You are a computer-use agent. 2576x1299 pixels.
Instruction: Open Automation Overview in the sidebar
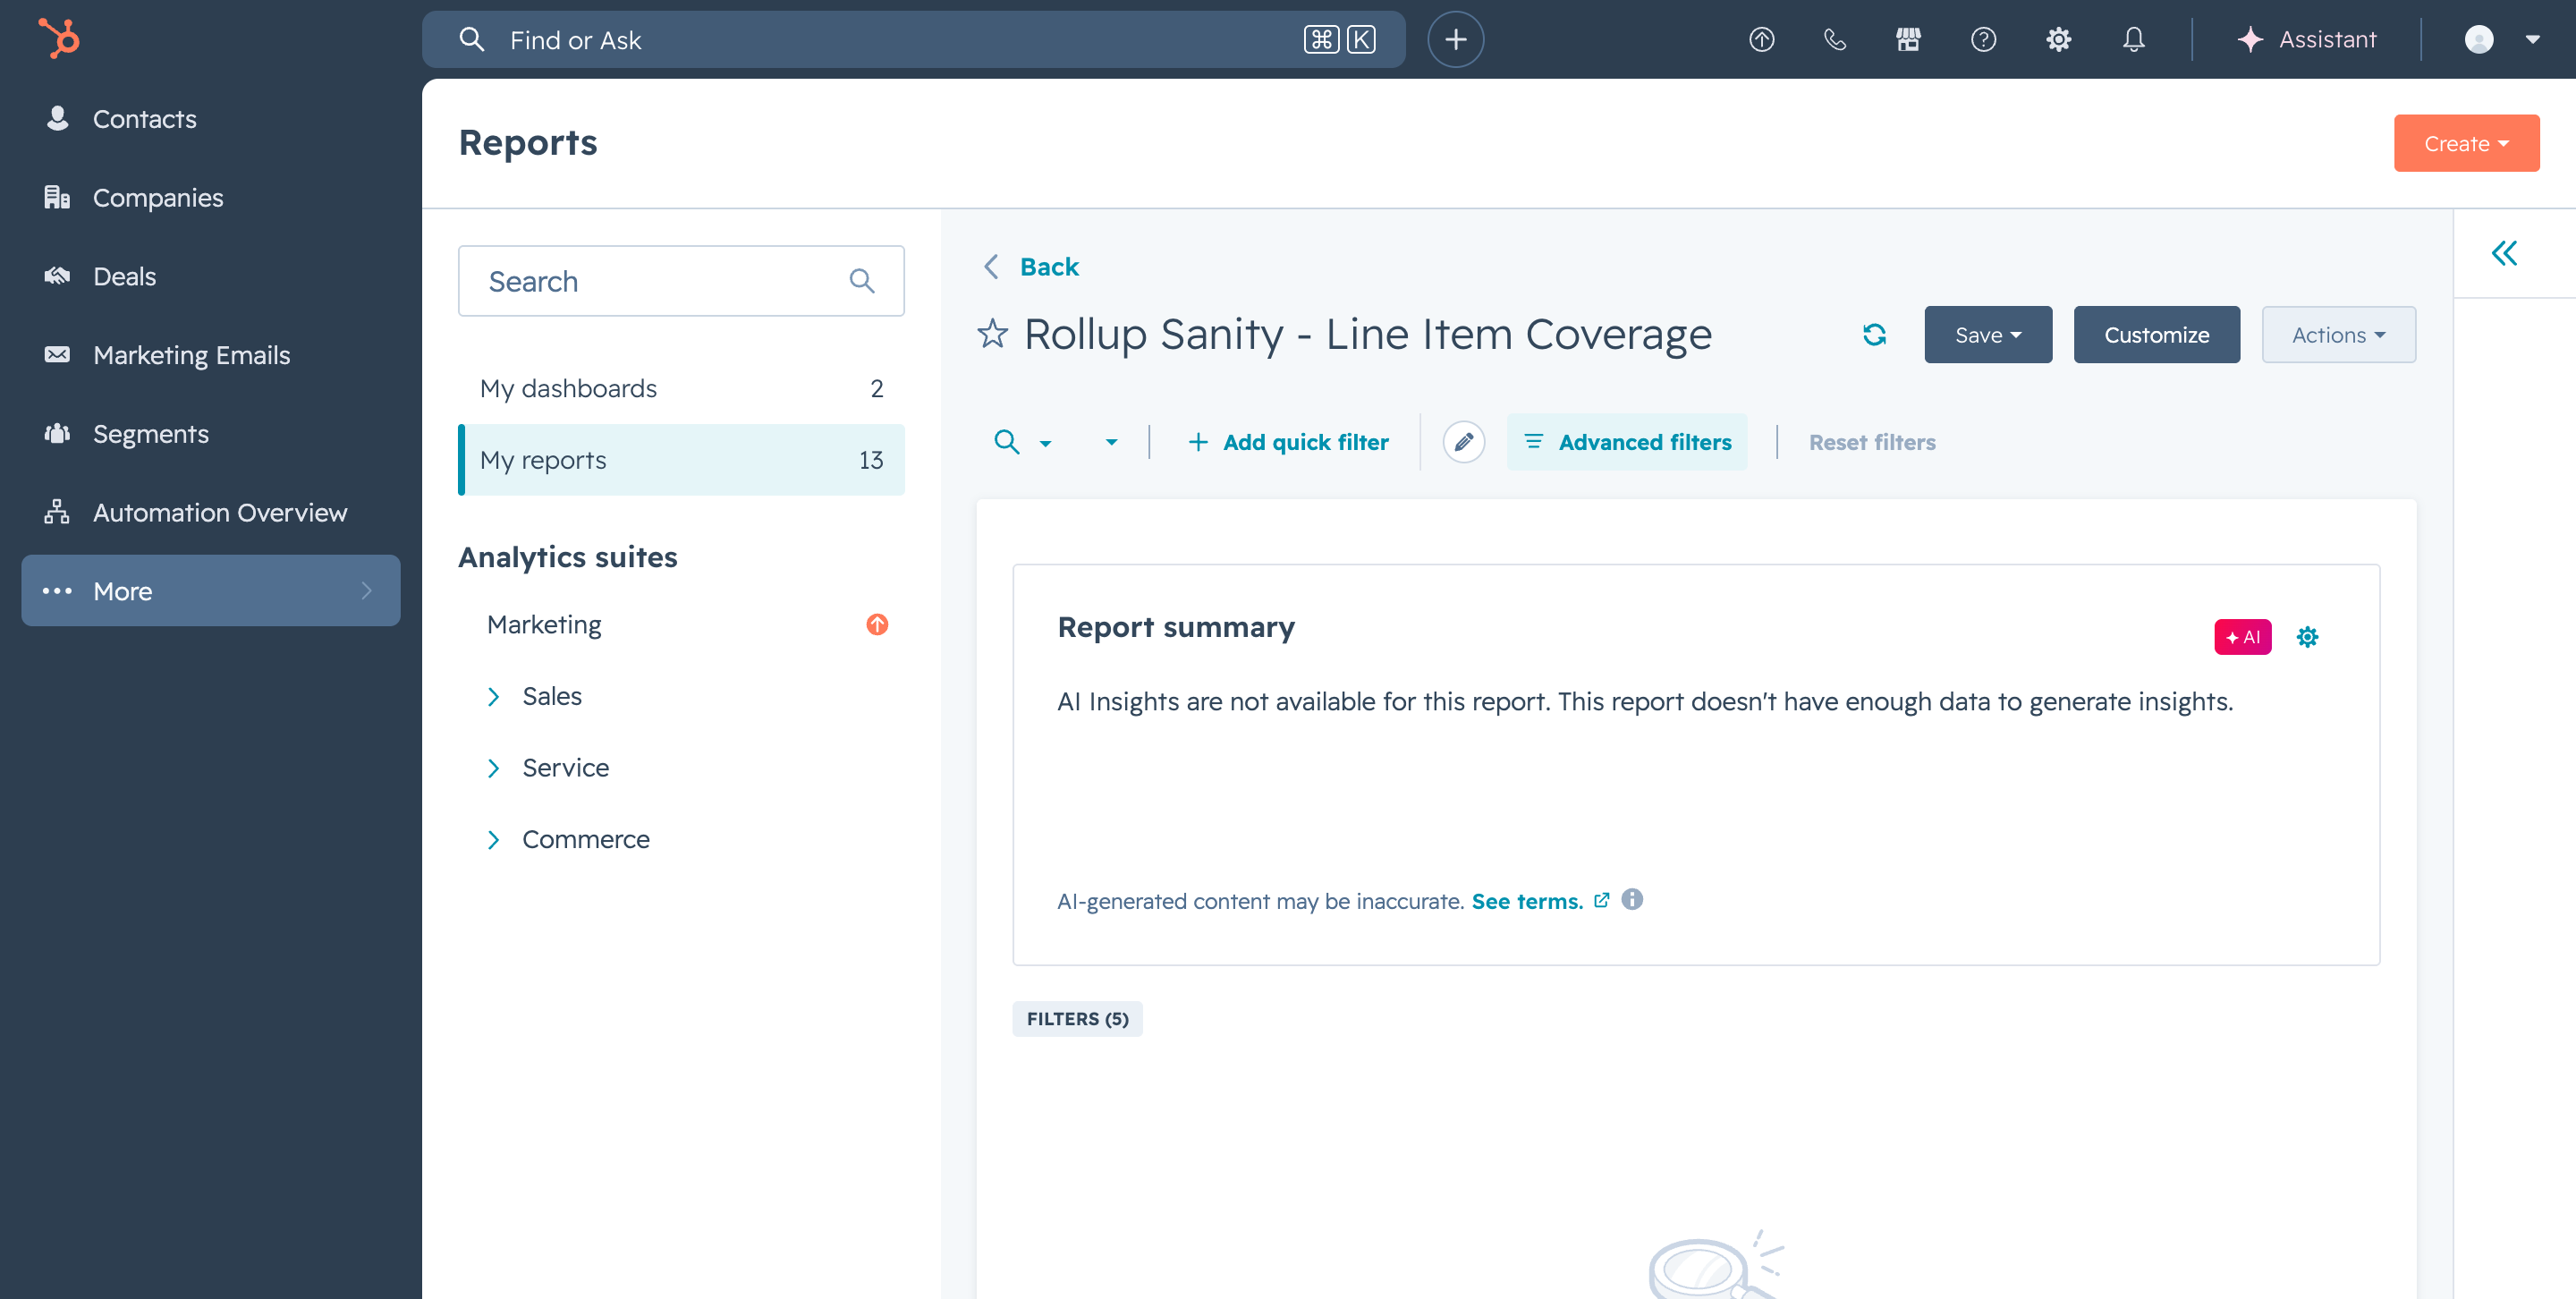(211, 512)
